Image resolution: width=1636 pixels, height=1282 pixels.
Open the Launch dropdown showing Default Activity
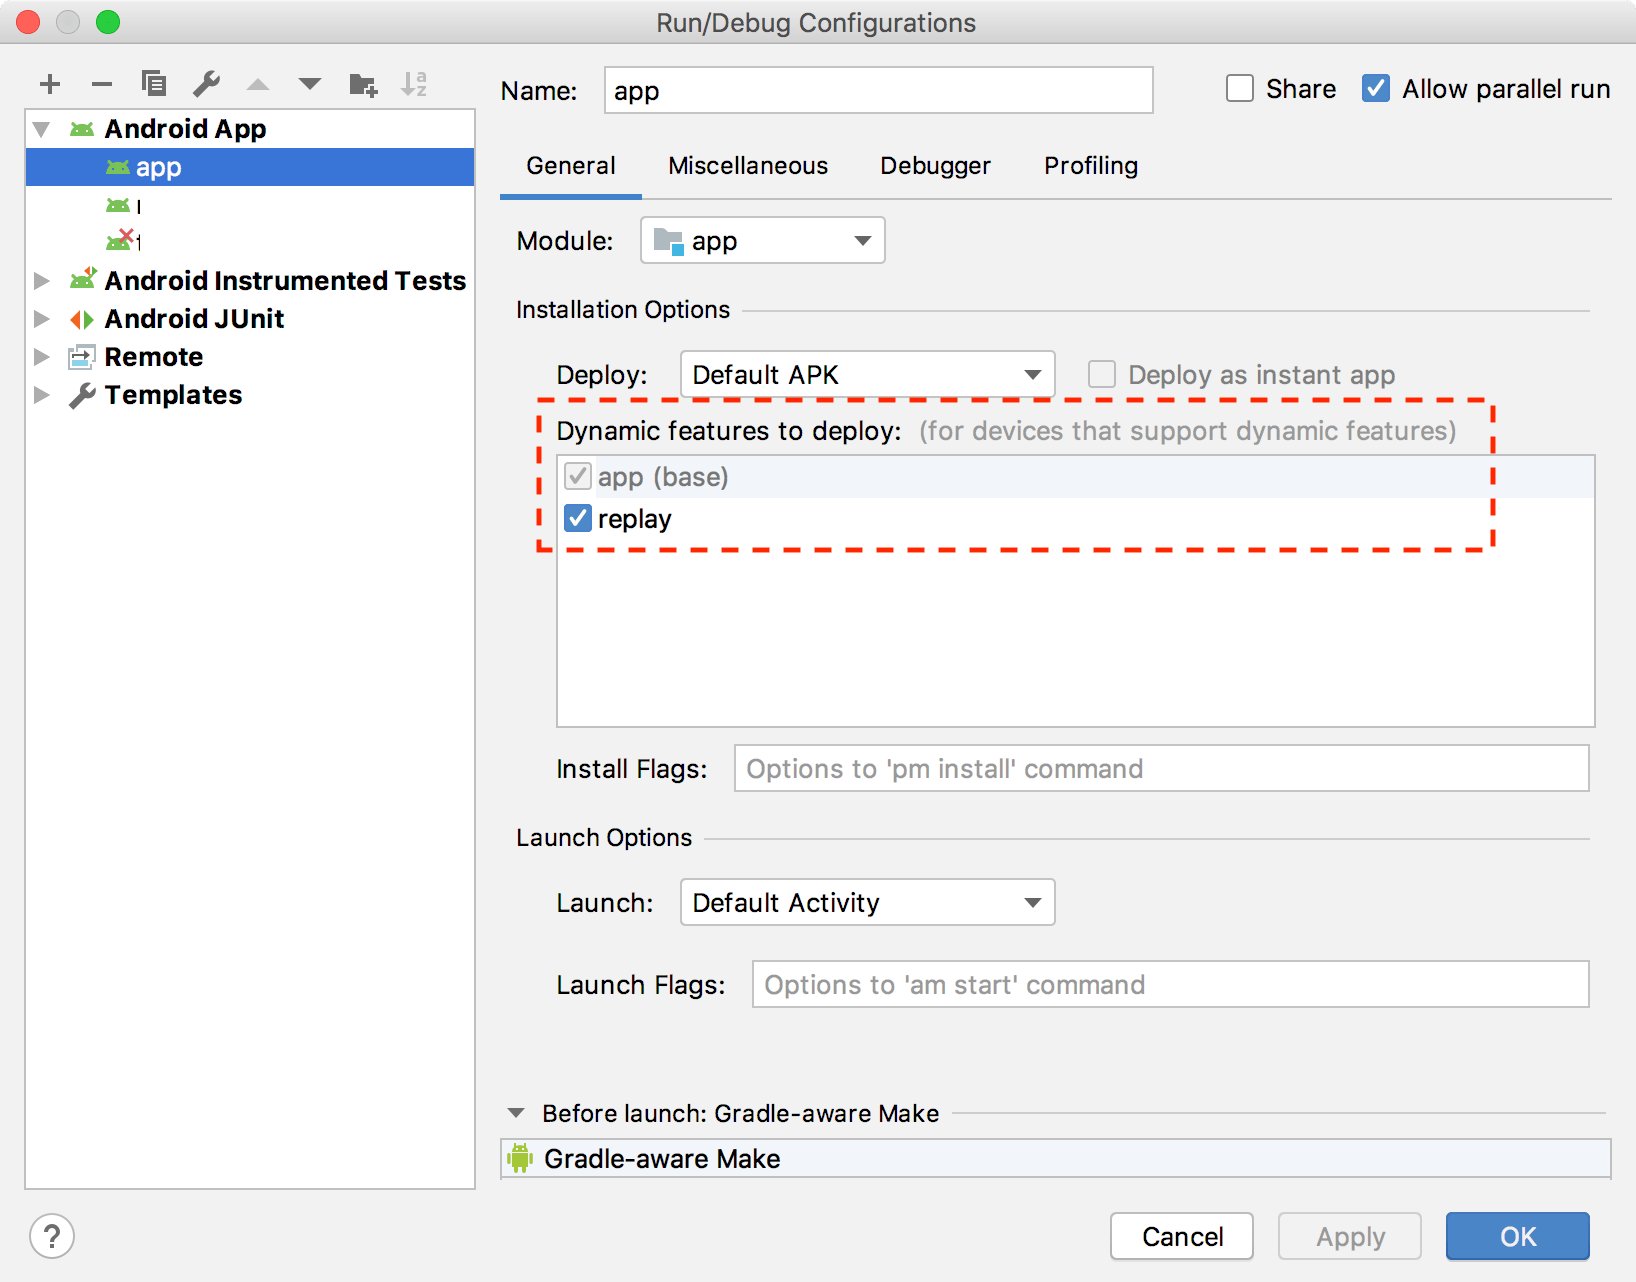pos(1031,902)
